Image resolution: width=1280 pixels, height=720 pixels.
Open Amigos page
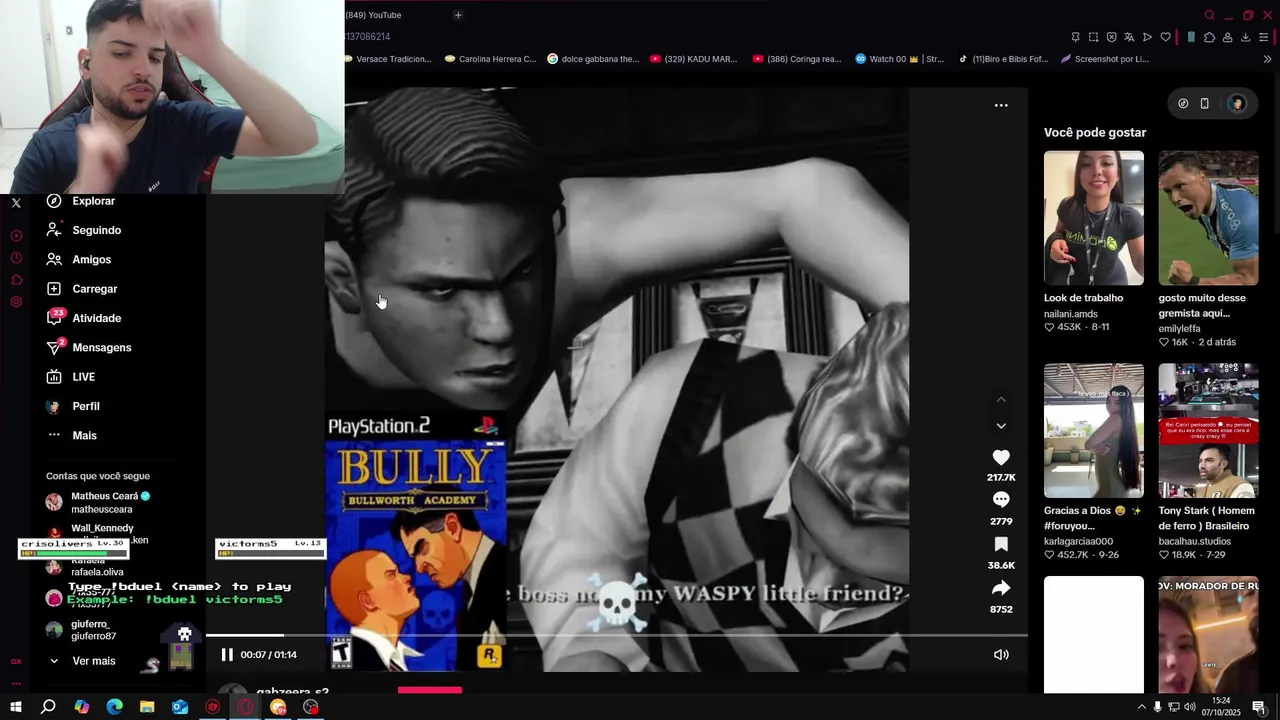(79, 259)
